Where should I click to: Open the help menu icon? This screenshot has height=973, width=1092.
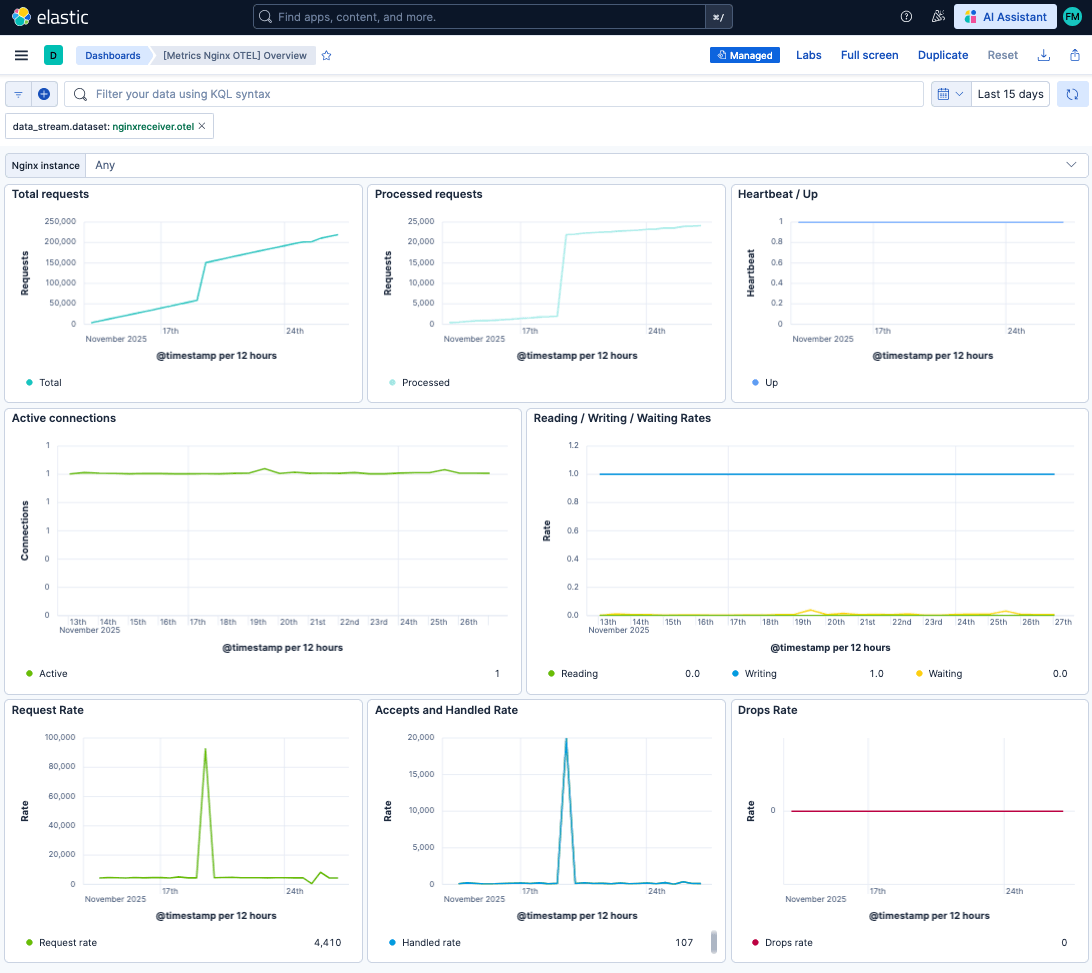[906, 17]
